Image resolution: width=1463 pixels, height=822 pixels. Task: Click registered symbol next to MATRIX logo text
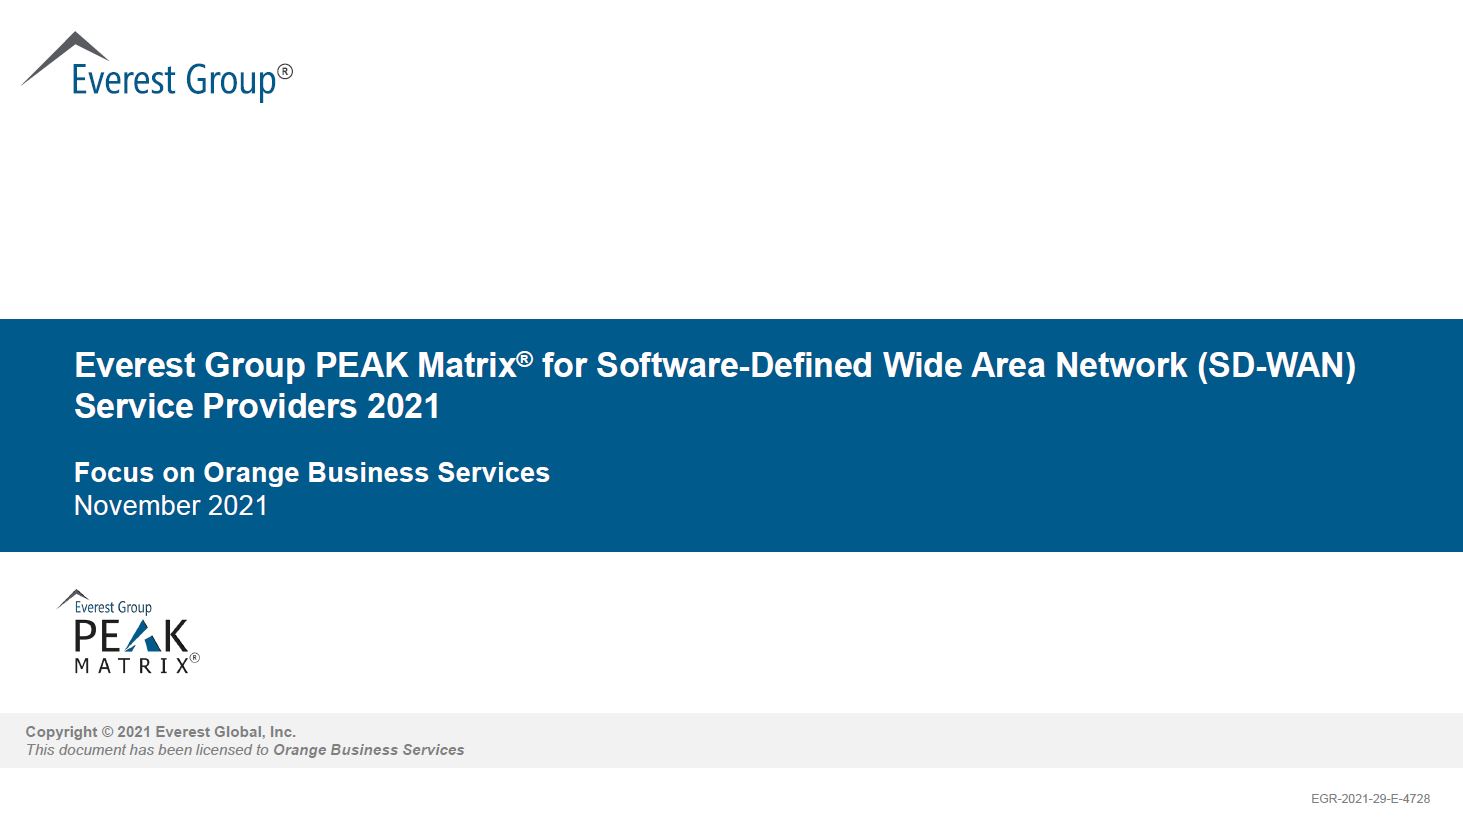195,658
